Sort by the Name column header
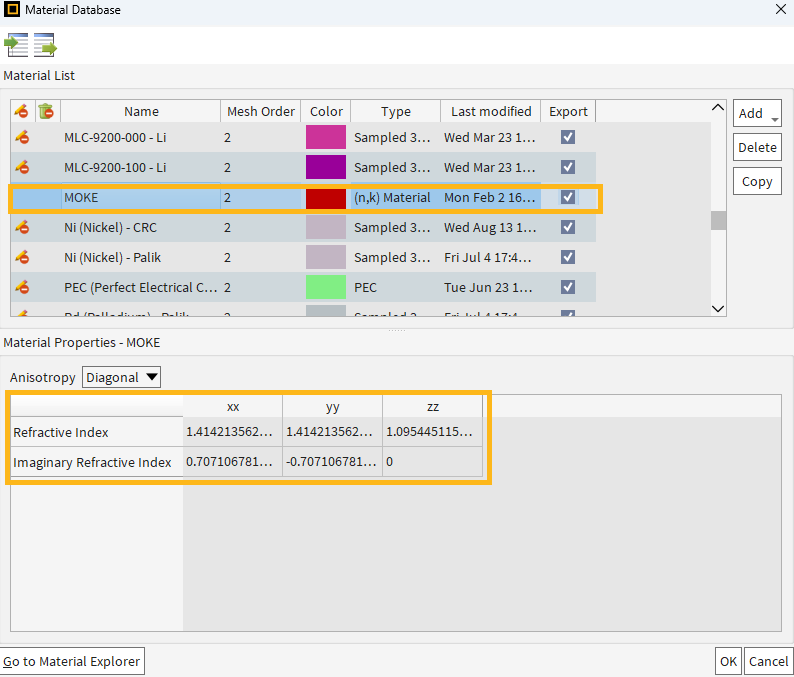794x677 pixels. [x=141, y=111]
